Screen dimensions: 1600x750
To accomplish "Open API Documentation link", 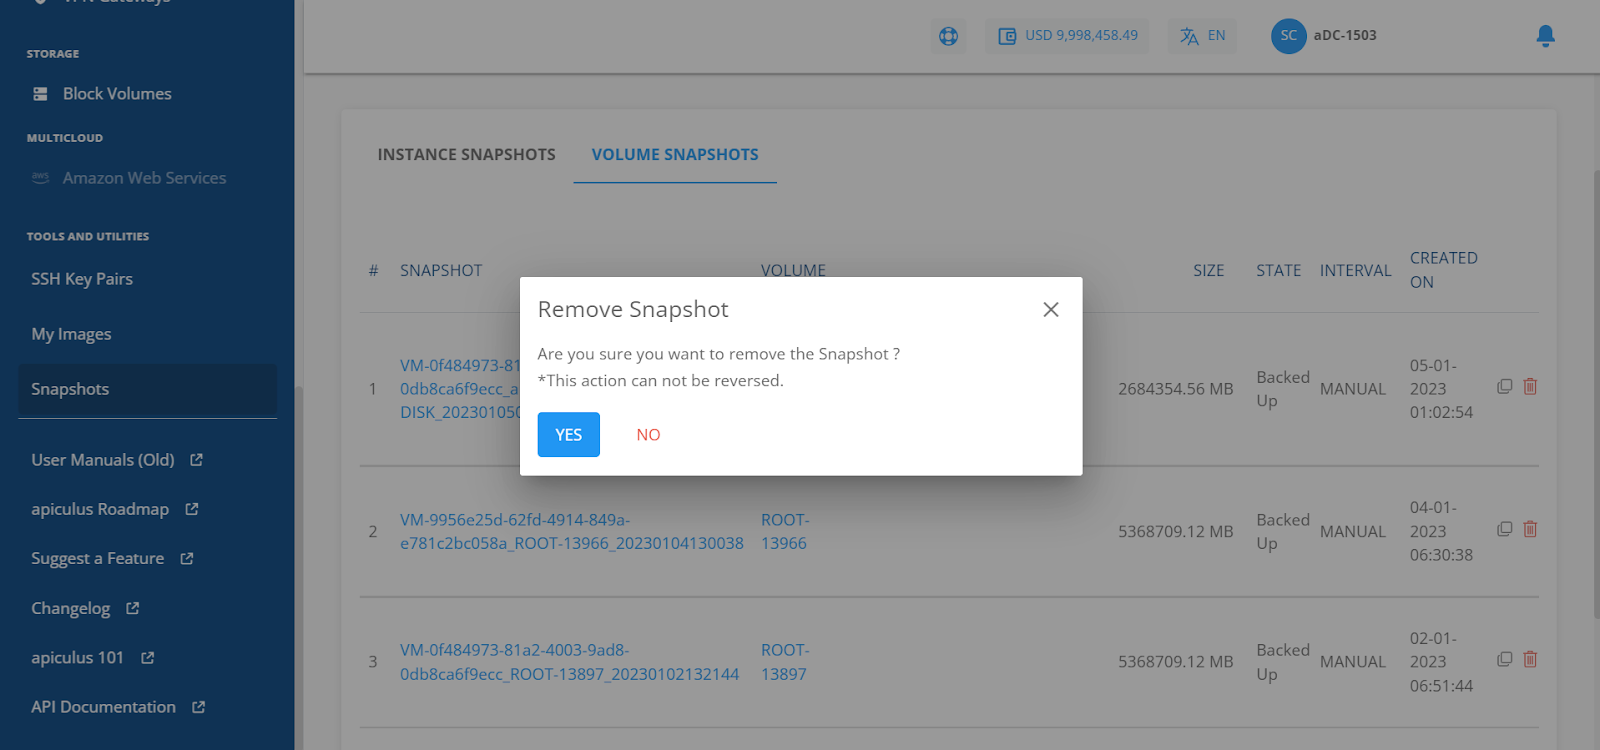I will click(103, 707).
